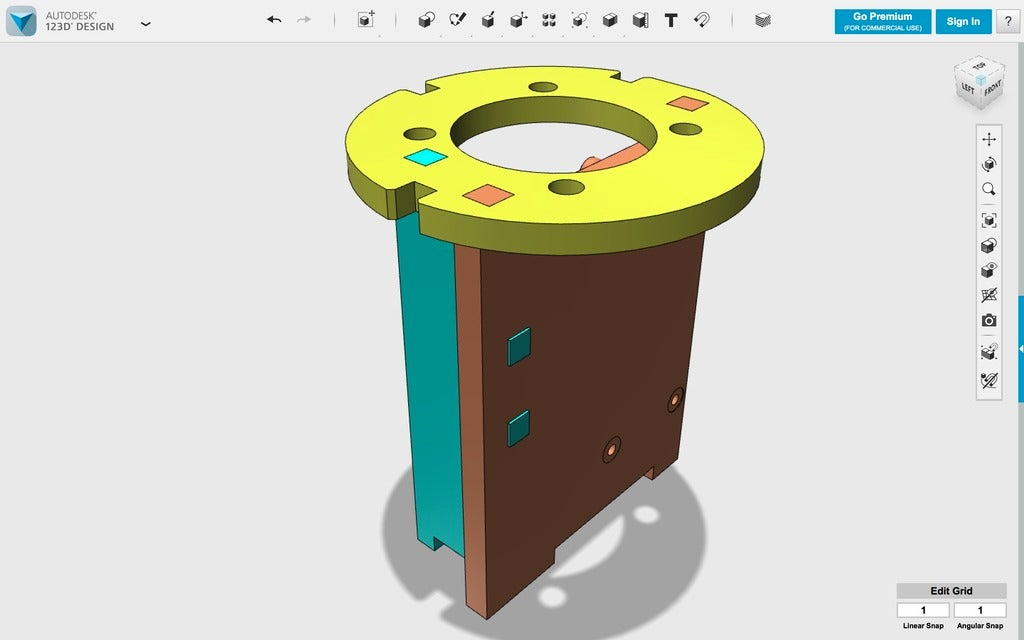Open the Grouping tool menu
1024x640 pixels.
(x=579, y=20)
